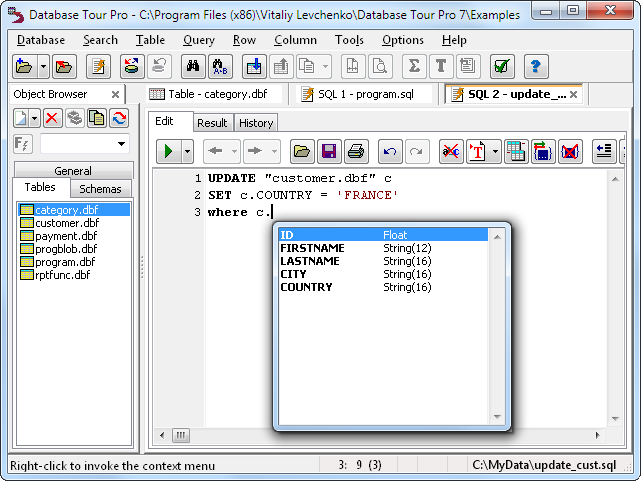Open the Search menu
This screenshot has width=641, height=481.
[x=100, y=40]
